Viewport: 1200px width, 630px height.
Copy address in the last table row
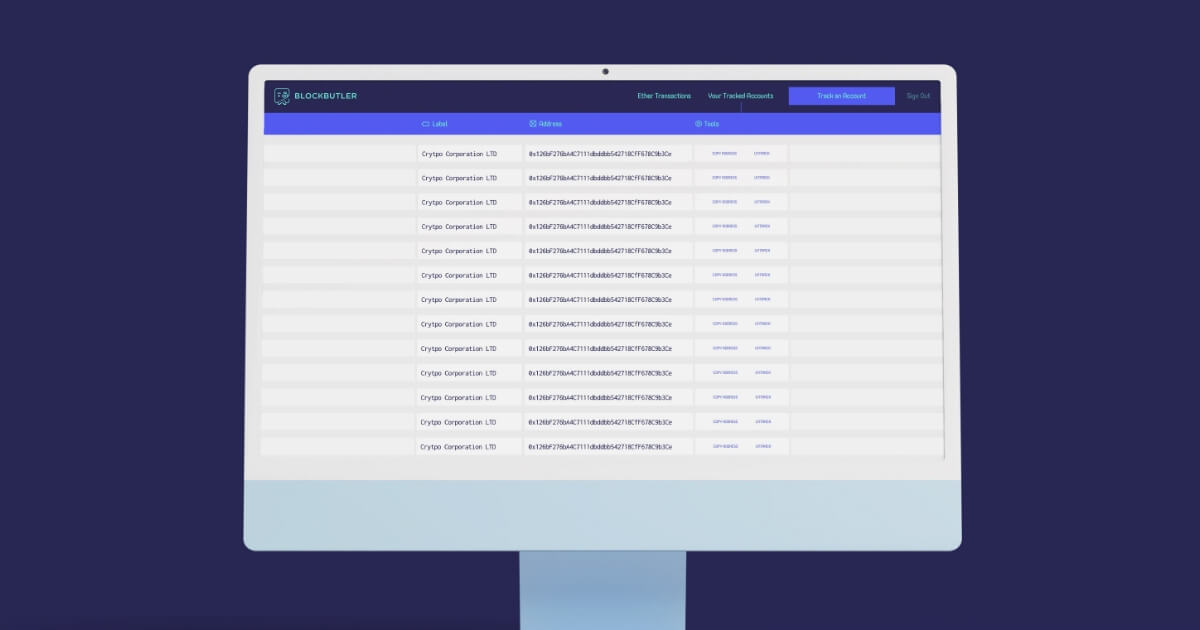tap(725, 447)
